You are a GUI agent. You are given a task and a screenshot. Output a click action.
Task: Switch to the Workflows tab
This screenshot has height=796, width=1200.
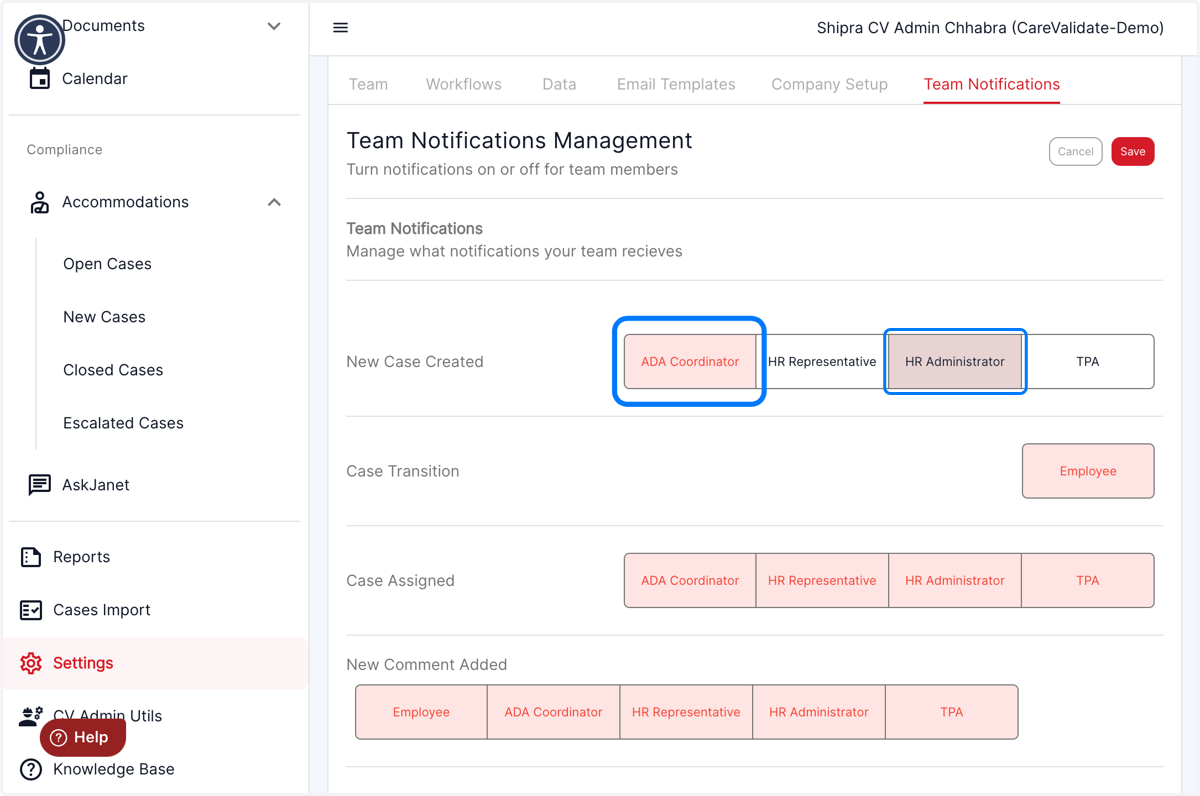tap(464, 84)
